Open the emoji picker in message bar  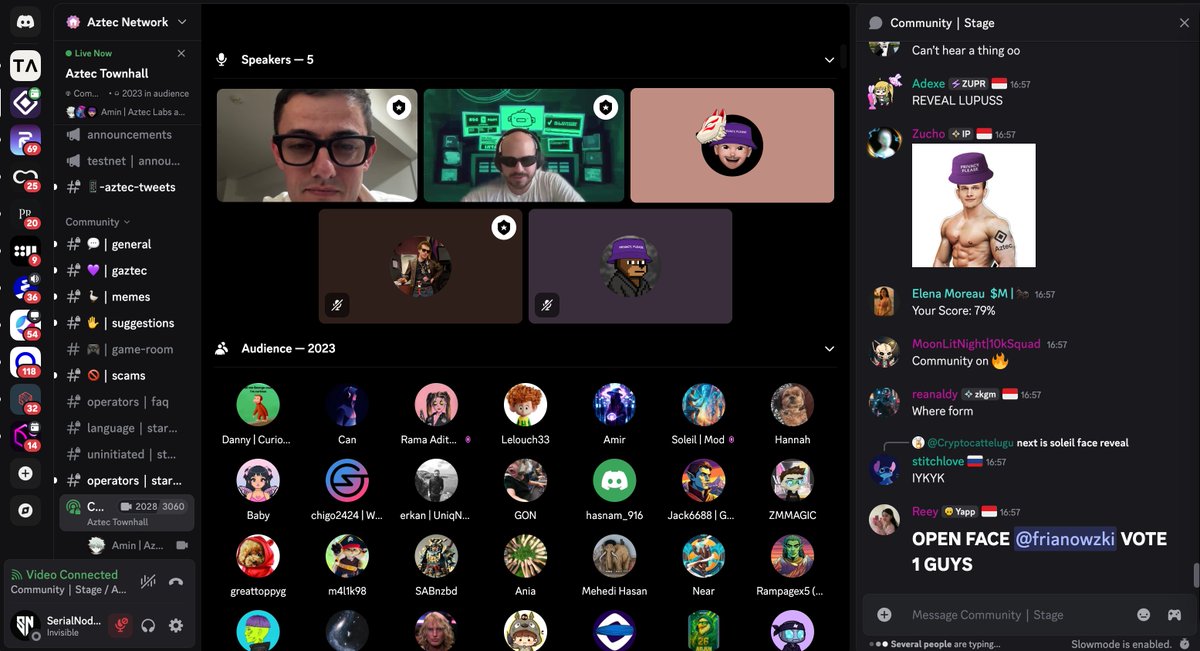pyautogui.click(x=1145, y=614)
